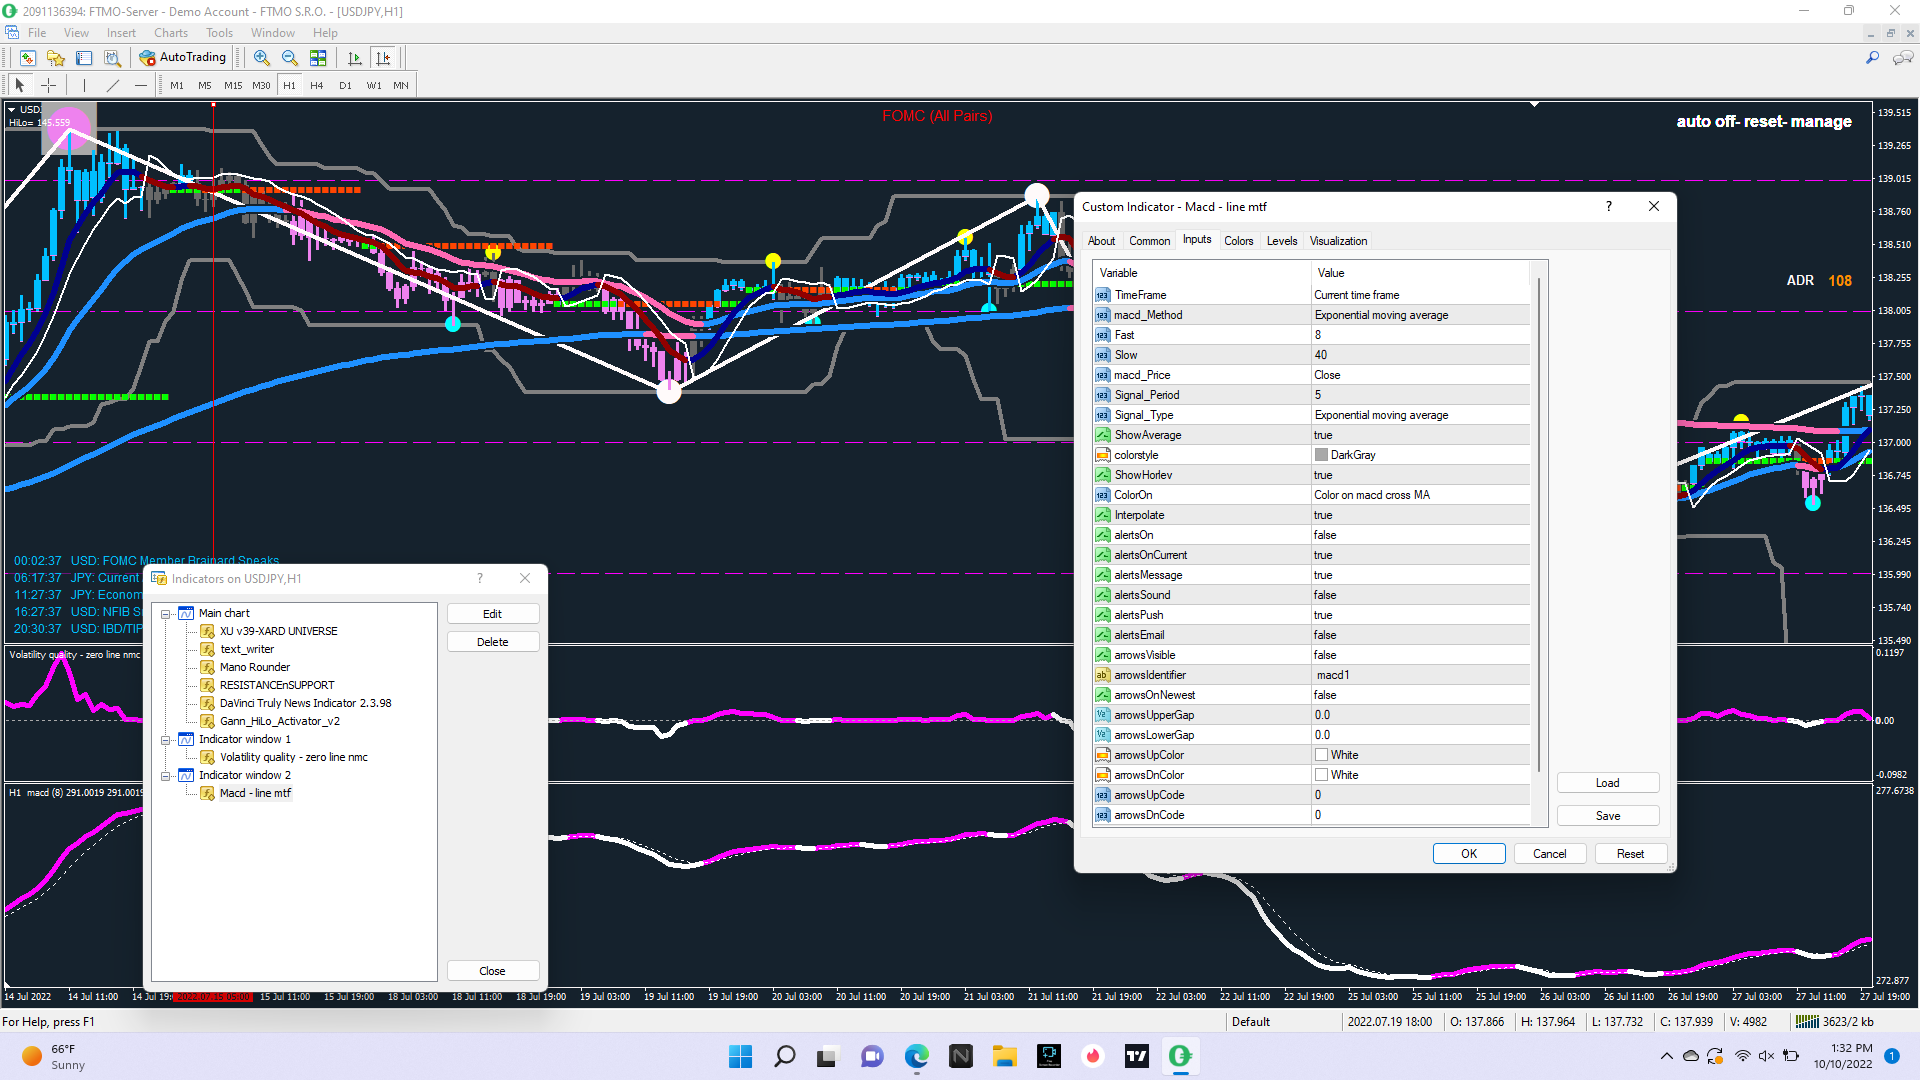This screenshot has height=1080, width=1920.
Task: Open the Tile Windows chart layout icon
Action: pyautogui.click(x=318, y=58)
